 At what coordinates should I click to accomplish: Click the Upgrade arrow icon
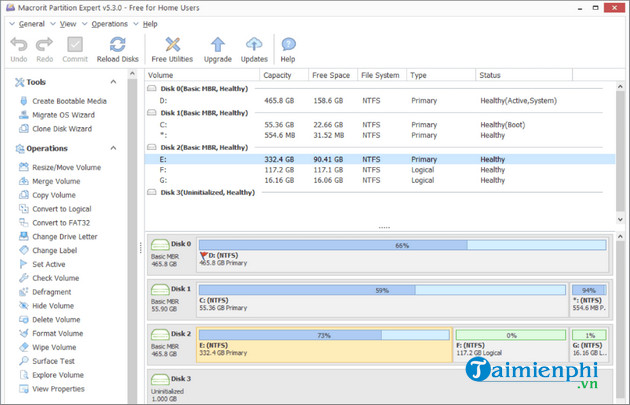(218, 44)
